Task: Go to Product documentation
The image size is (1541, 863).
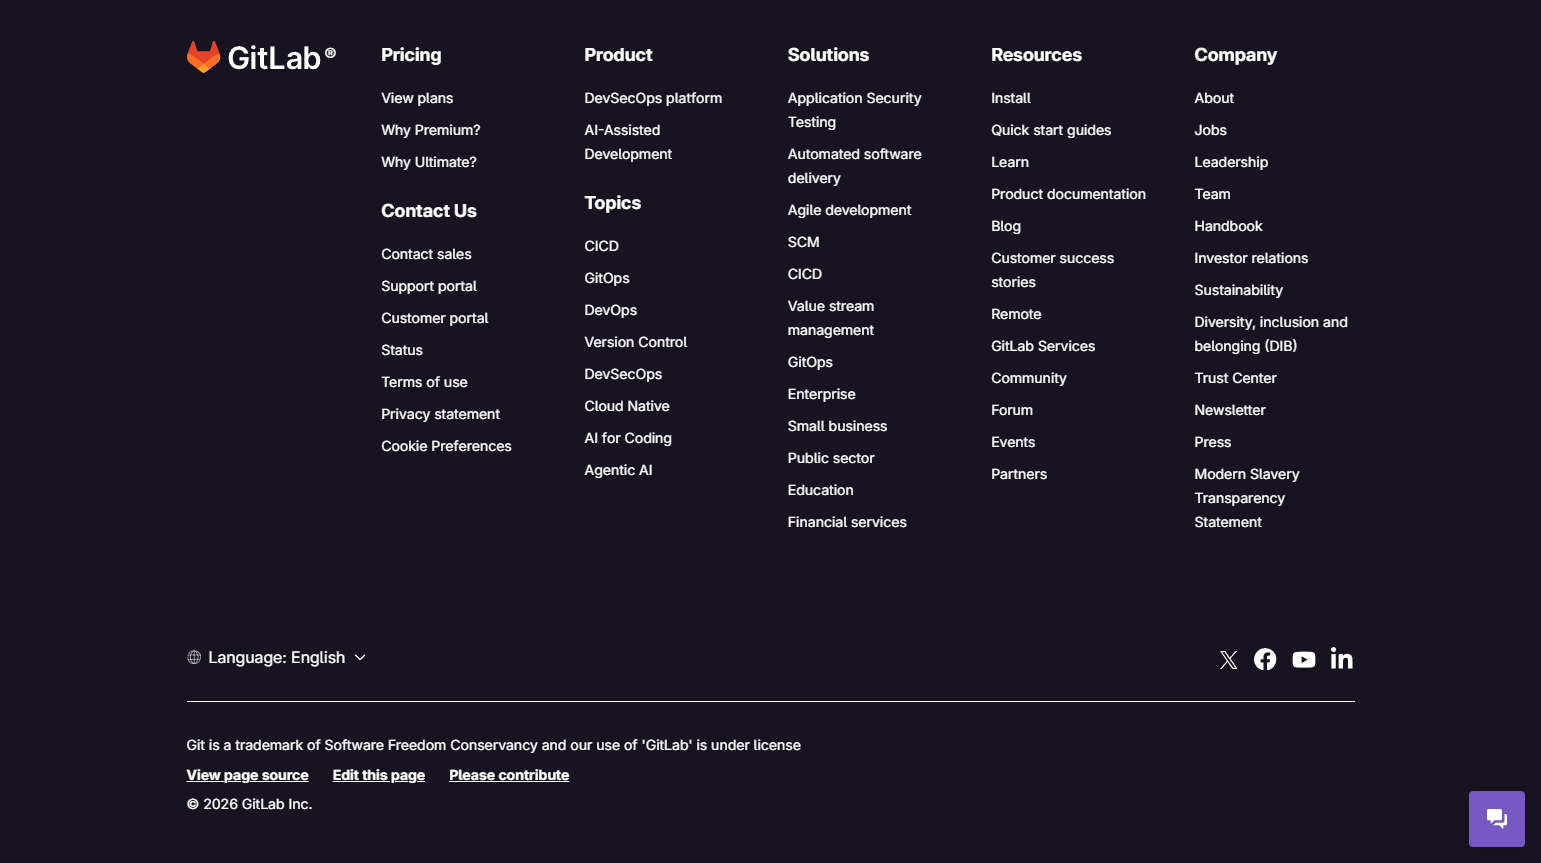Action: (1068, 194)
